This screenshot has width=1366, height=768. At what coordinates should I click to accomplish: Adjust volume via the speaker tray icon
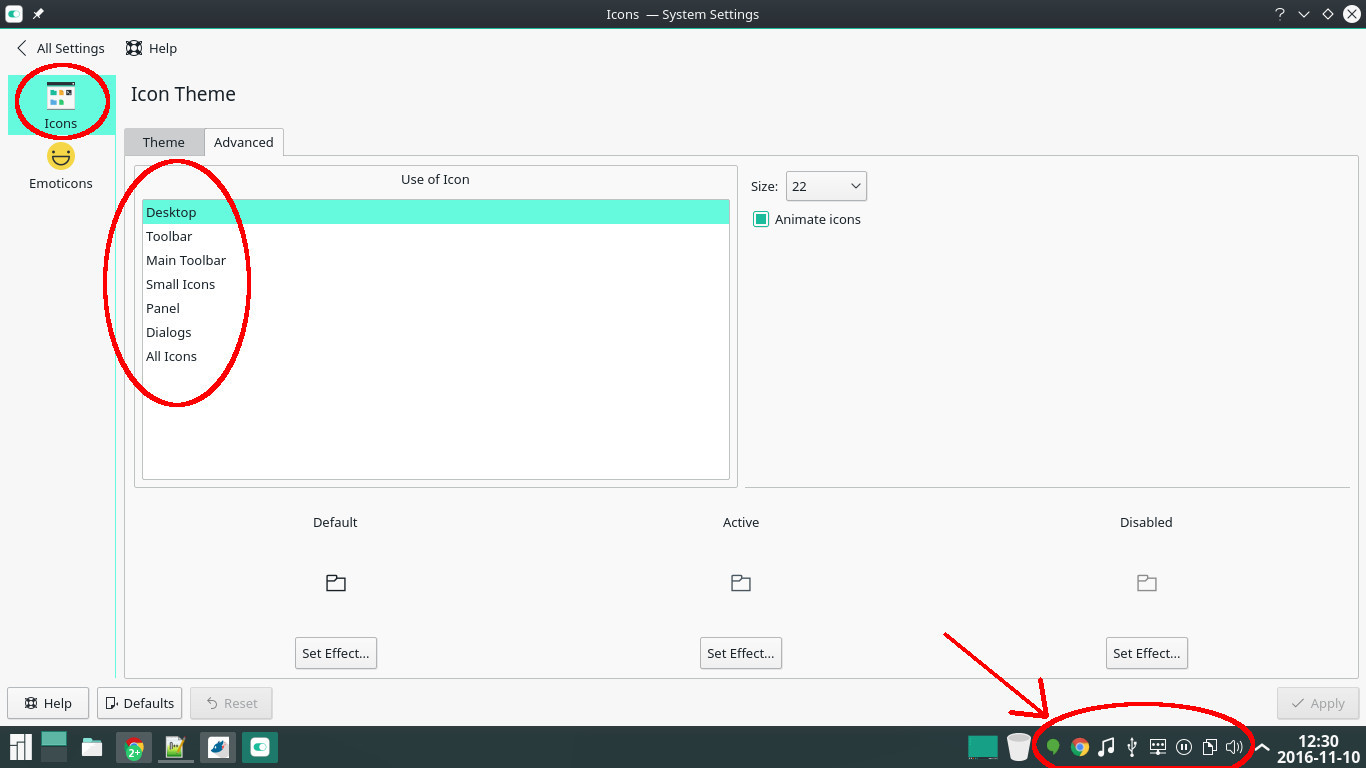tap(1233, 746)
